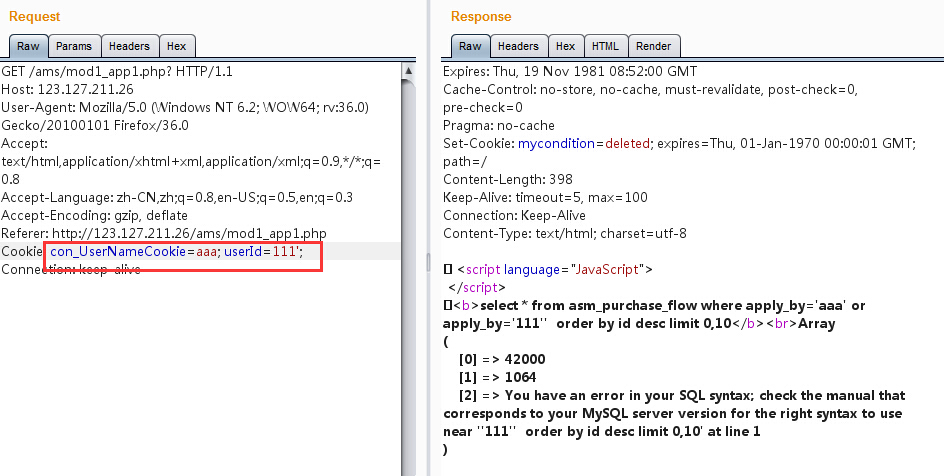Open the Request Hex tab
Screen dimensions: 944x476
coord(176,46)
